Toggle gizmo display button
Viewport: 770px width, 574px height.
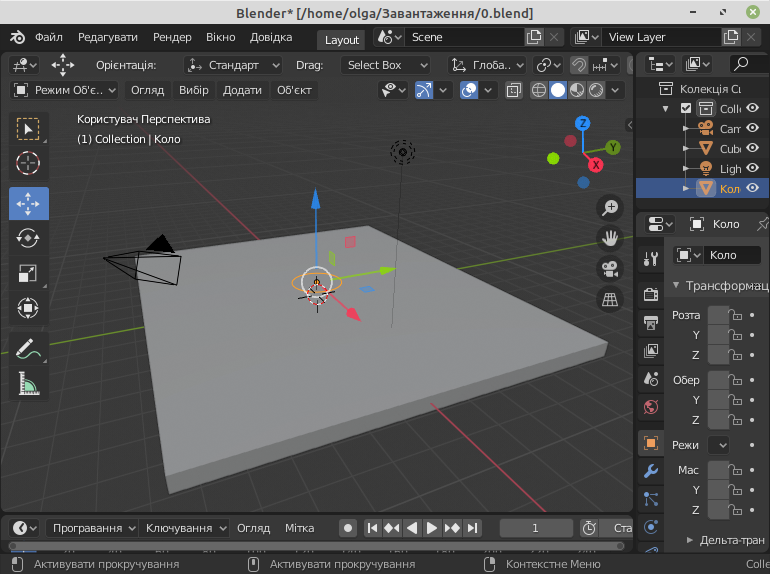pos(423,90)
